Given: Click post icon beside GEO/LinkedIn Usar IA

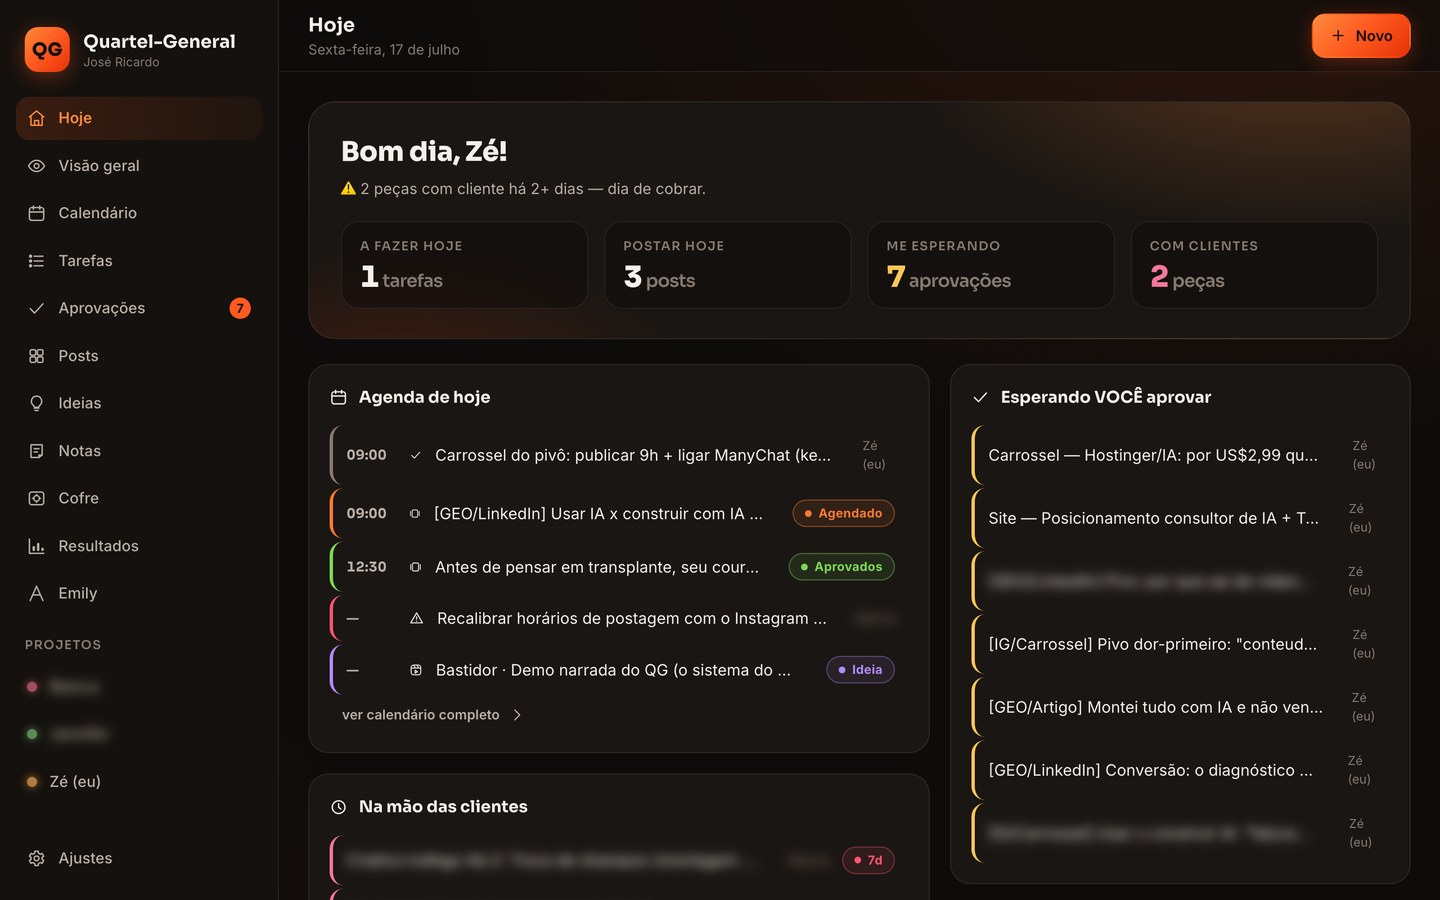Looking at the screenshot, I should [415, 513].
